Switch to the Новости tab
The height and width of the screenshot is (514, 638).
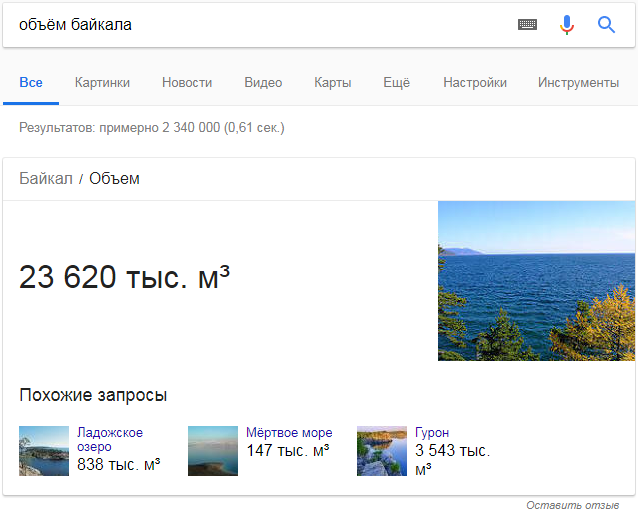click(x=187, y=83)
